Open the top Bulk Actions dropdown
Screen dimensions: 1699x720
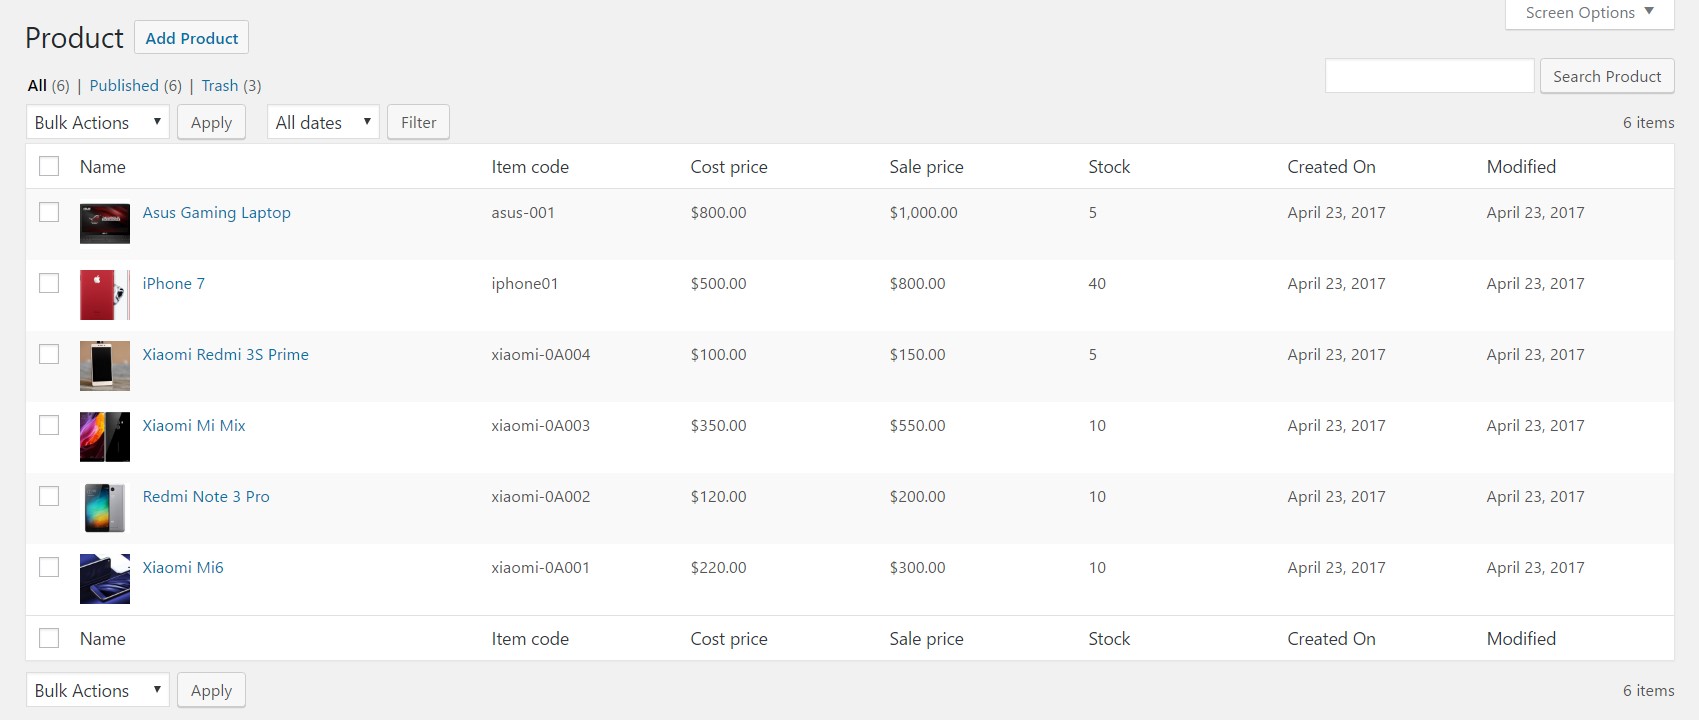pos(97,123)
